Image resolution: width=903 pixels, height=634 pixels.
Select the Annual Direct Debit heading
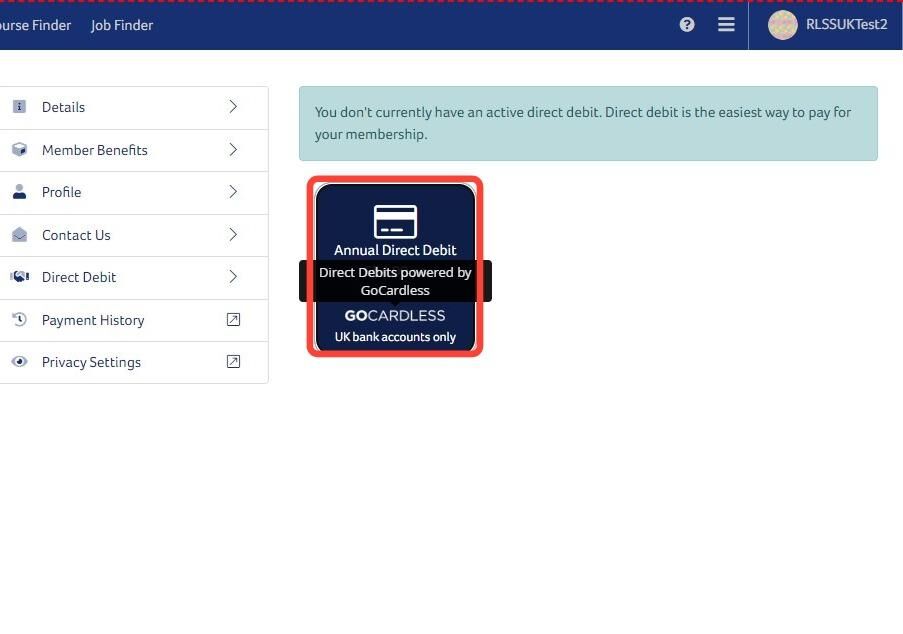click(x=395, y=250)
